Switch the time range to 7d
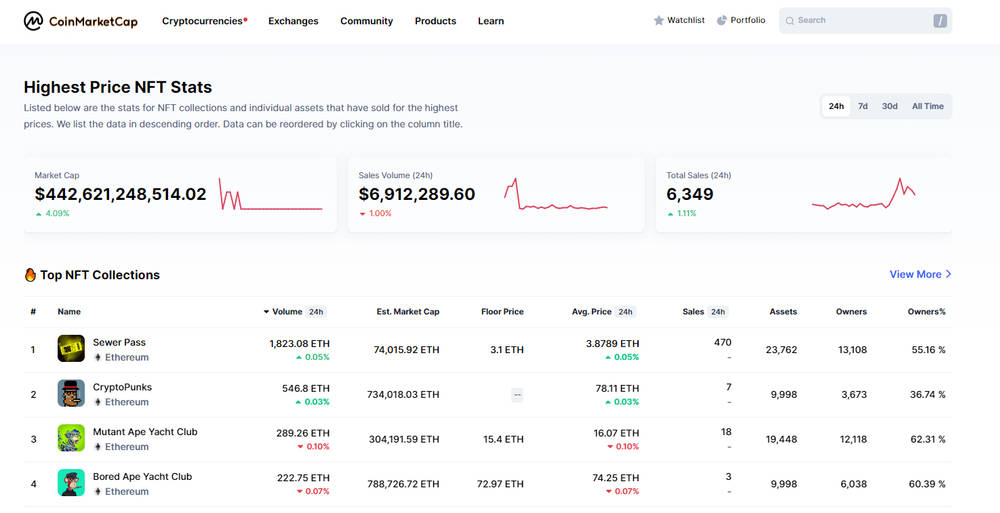This screenshot has width=1000, height=513. pyautogui.click(x=862, y=106)
